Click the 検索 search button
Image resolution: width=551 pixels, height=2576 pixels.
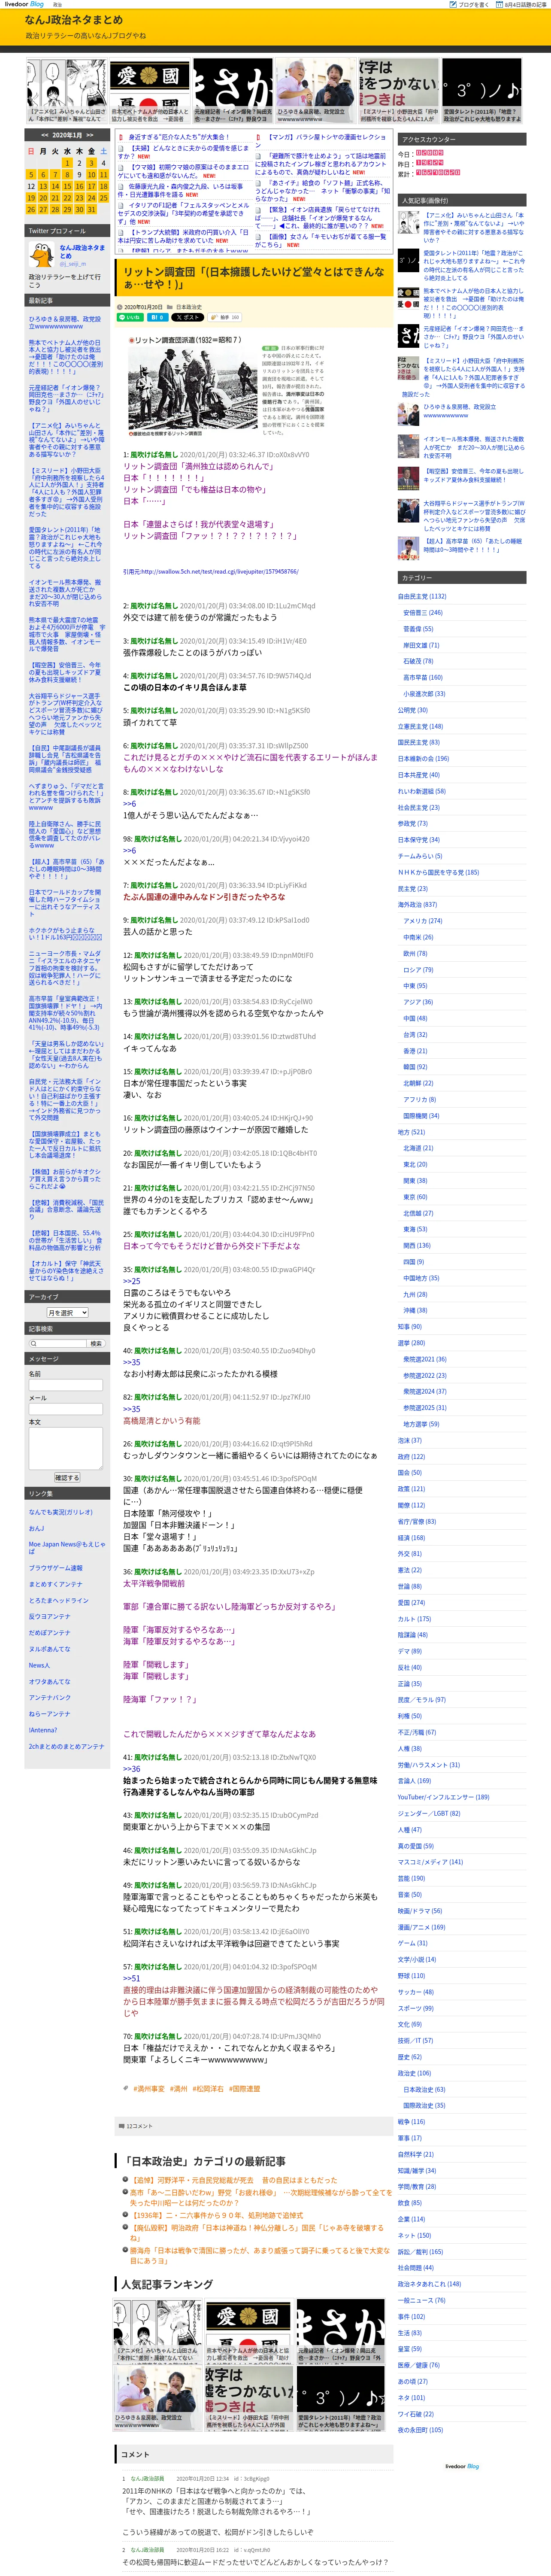pyautogui.click(x=96, y=1343)
